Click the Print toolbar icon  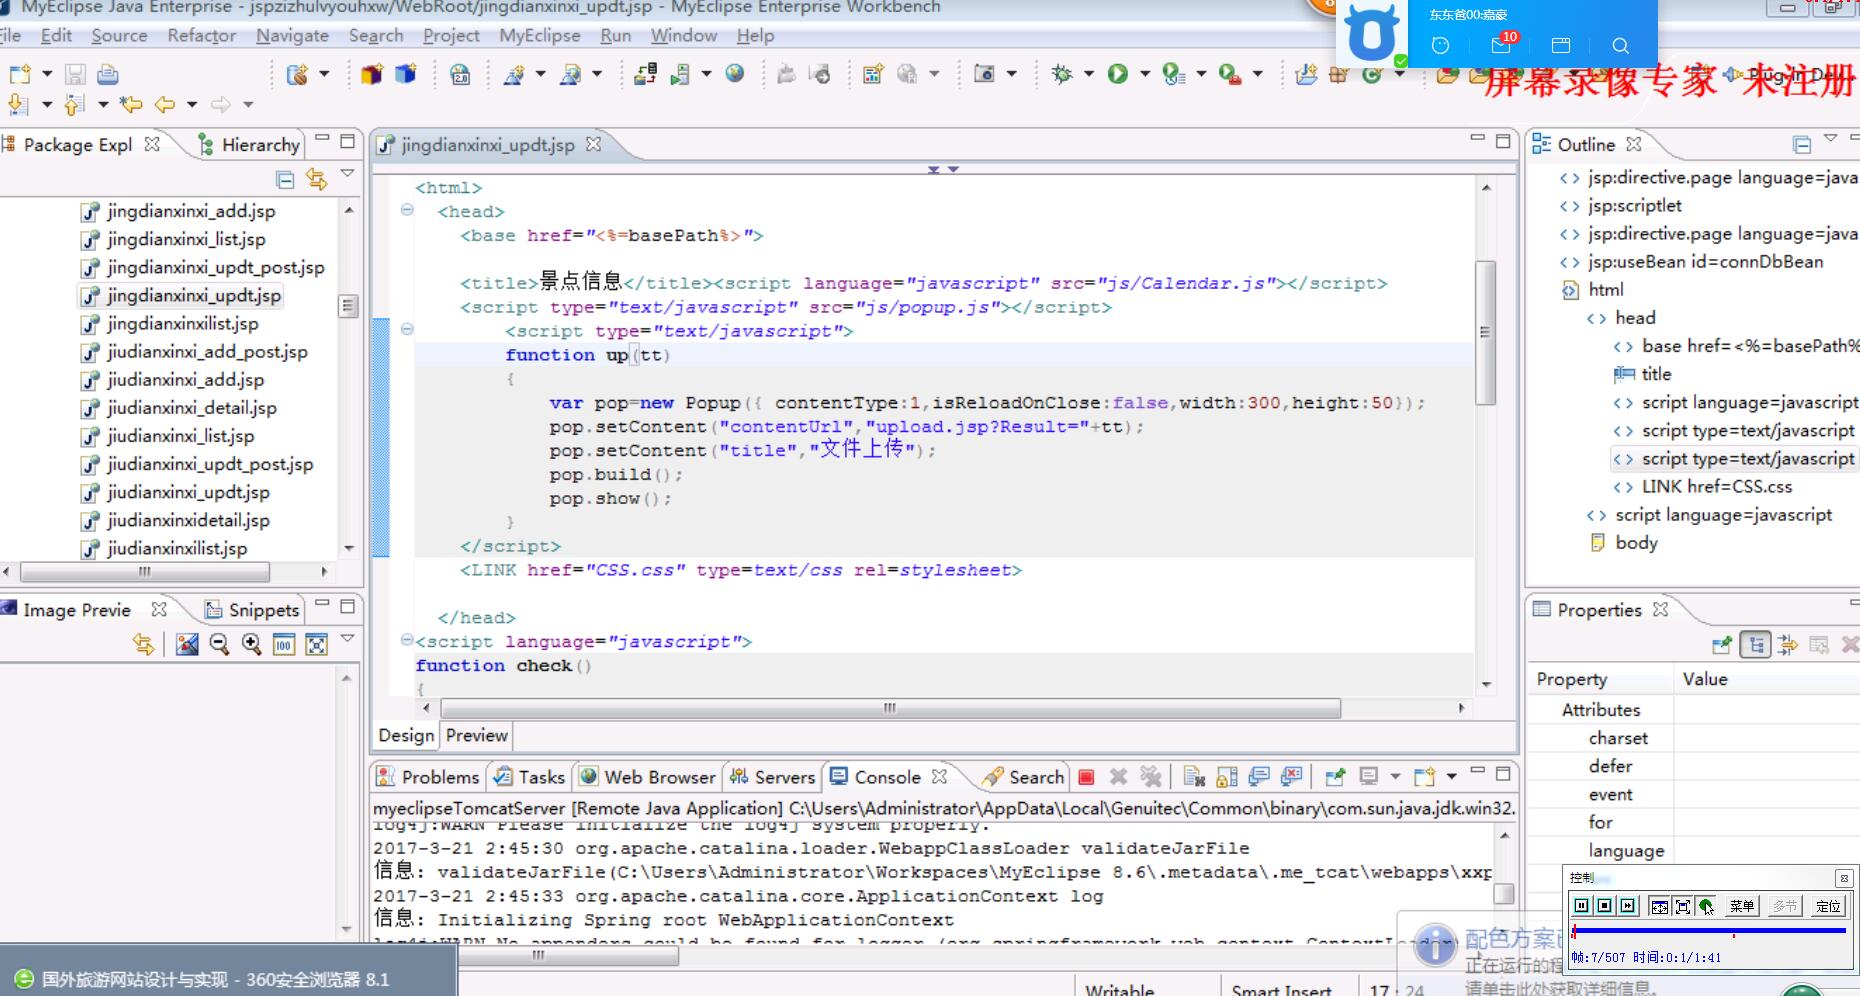pos(107,74)
